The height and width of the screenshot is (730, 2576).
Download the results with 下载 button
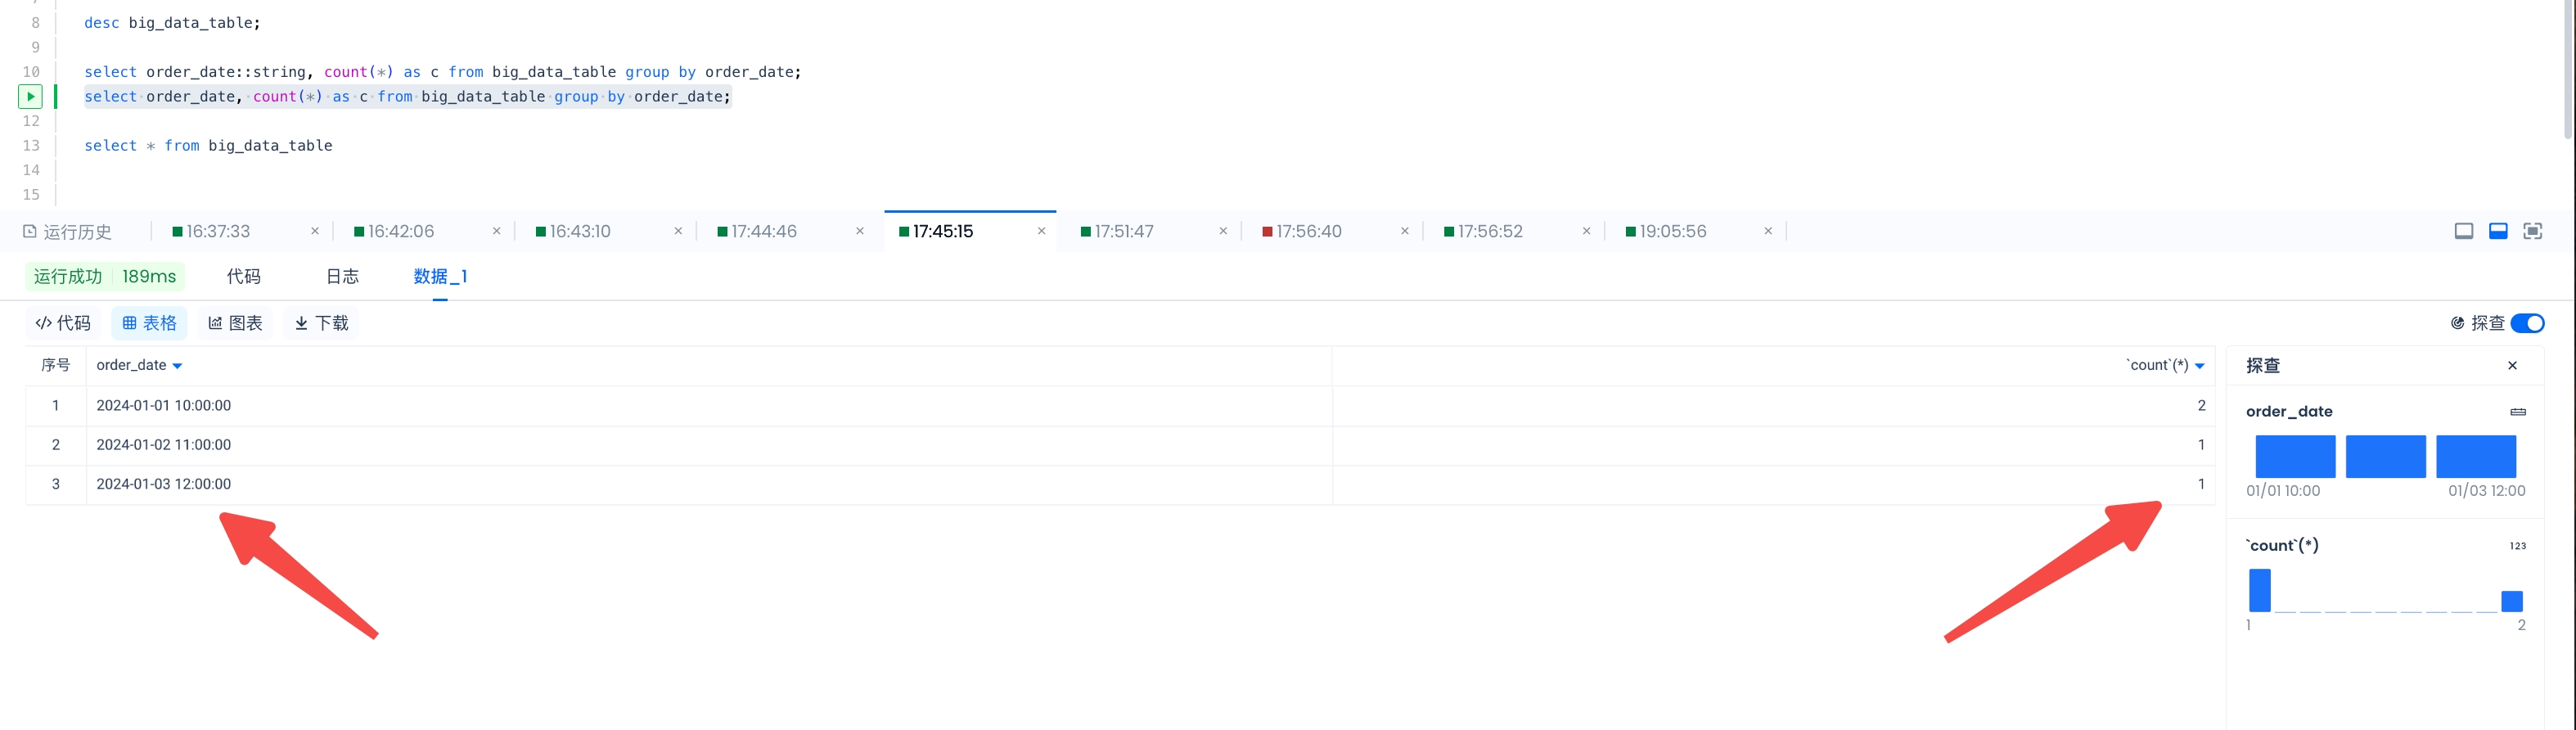(321, 323)
